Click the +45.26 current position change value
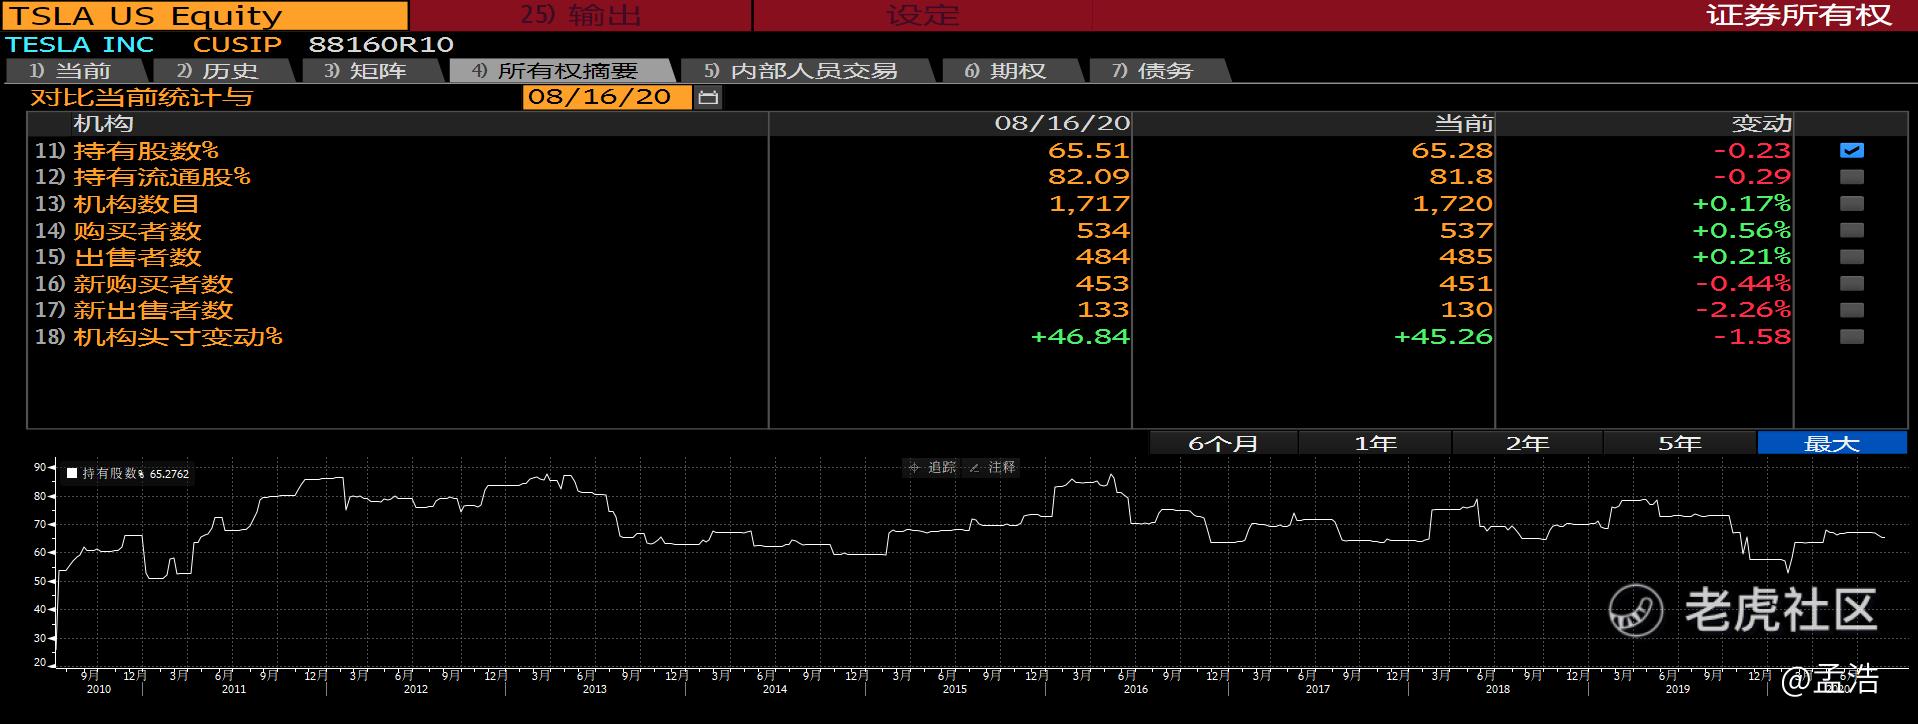The image size is (1918, 724). pyautogui.click(x=1443, y=336)
